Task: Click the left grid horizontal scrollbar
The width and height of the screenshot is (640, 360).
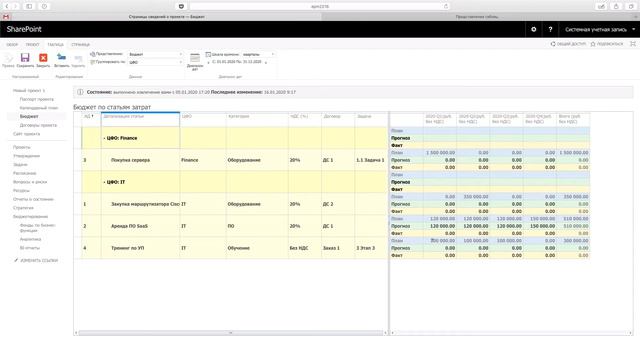Action: pyautogui.click(x=231, y=333)
